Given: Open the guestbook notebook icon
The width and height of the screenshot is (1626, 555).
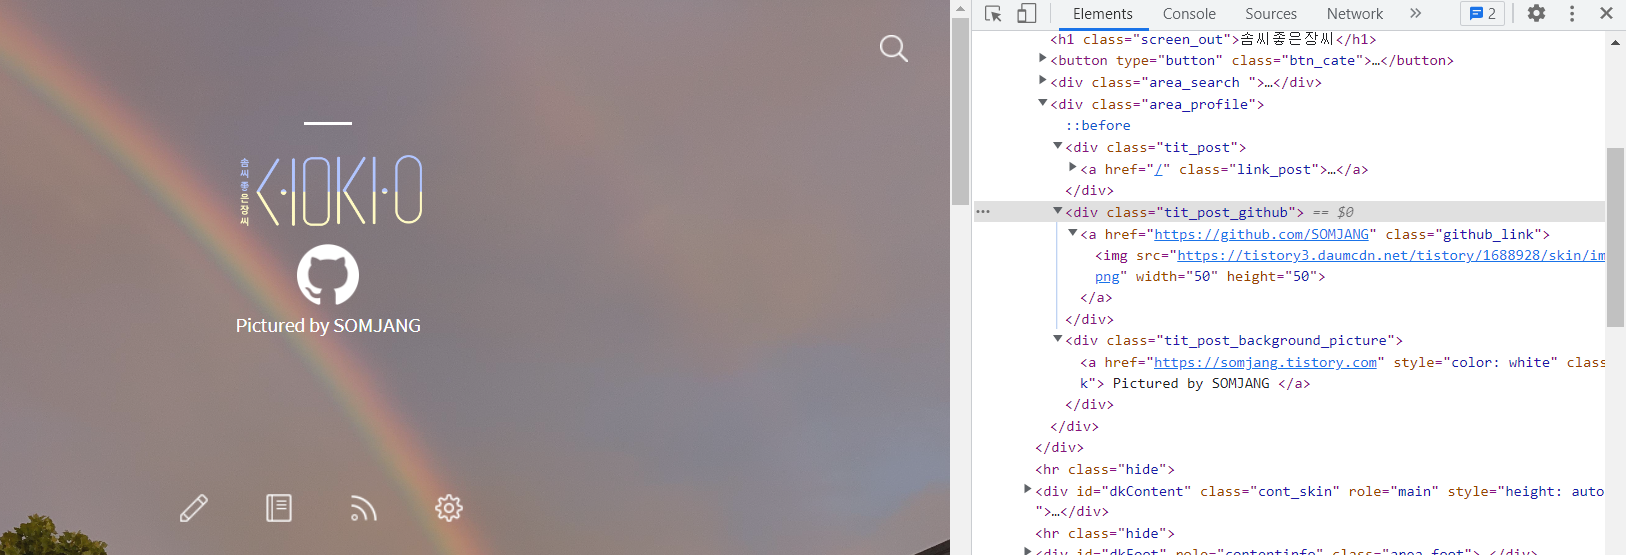Looking at the screenshot, I should pos(279,508).
